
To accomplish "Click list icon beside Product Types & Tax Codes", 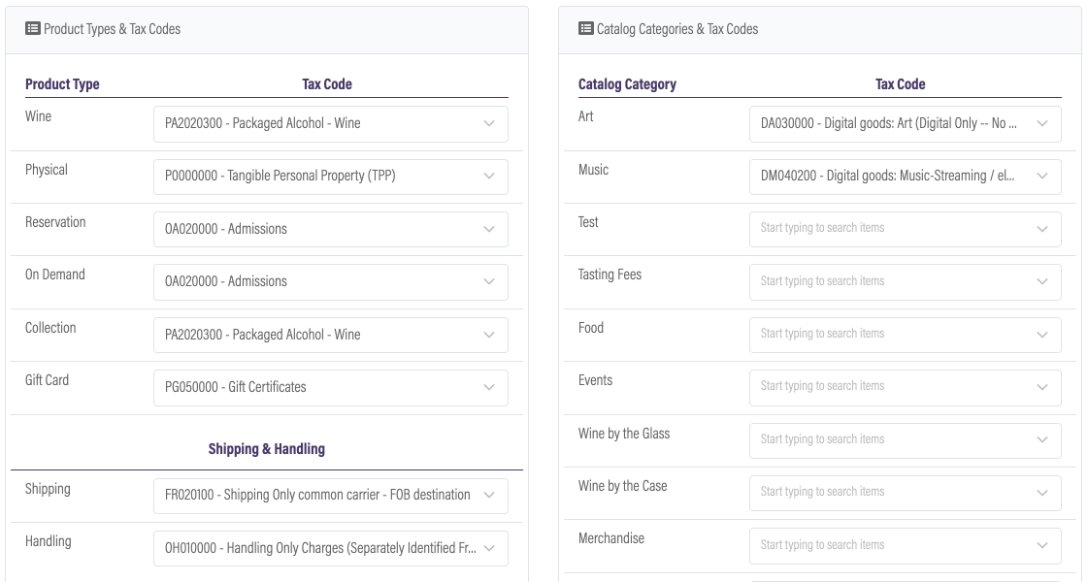I will click(x=32, y=30).
